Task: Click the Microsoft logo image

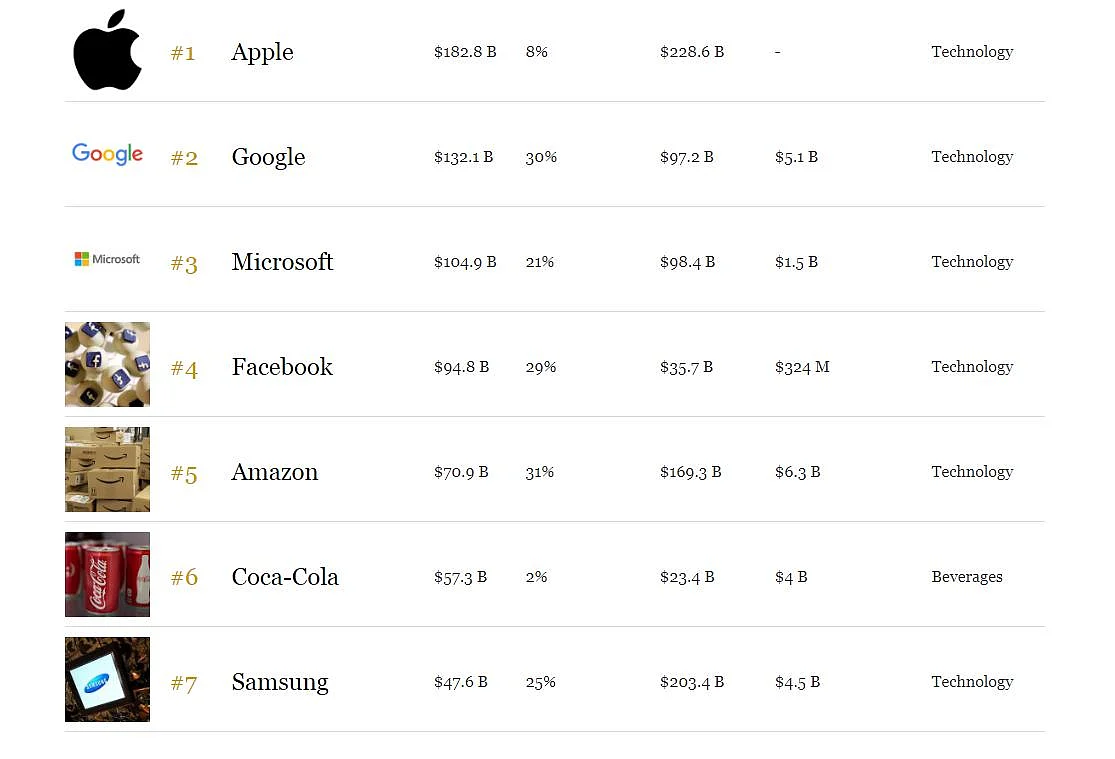Action: pyautogui.click(x=107, y=259)
